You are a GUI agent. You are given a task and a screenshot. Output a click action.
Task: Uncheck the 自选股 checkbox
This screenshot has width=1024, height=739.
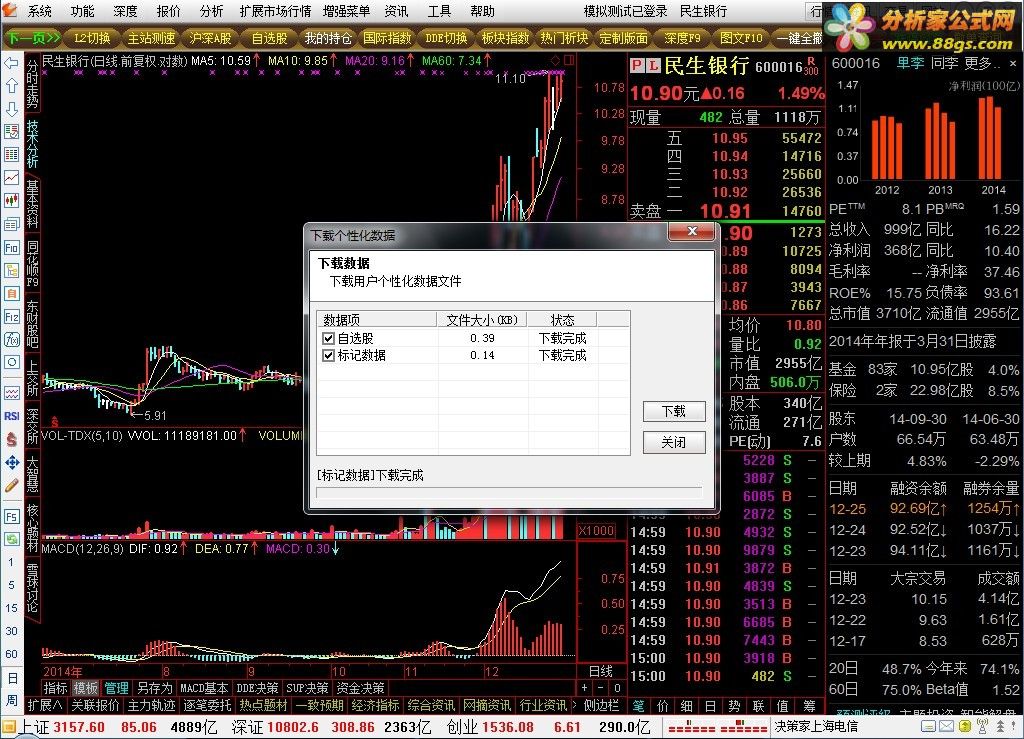click(x=328, y=338)
